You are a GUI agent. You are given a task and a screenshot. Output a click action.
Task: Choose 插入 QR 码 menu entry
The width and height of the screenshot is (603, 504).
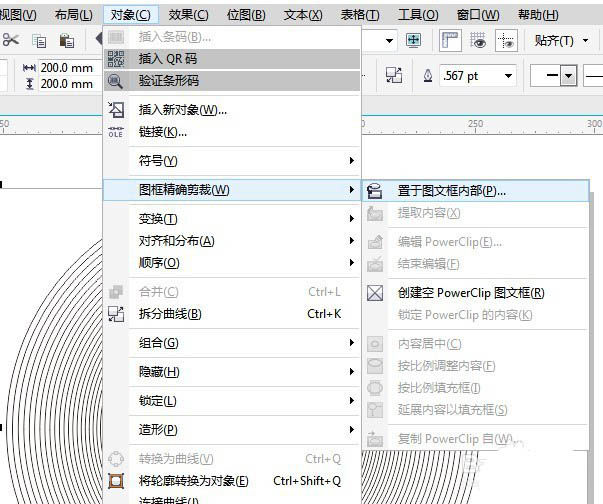click(232, 59)
